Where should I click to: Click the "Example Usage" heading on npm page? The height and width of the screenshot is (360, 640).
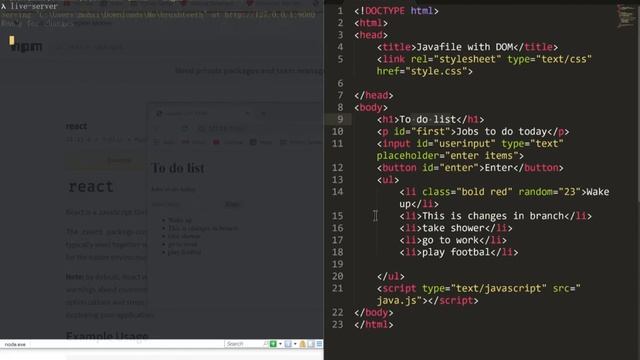click(x=107, y=336)
